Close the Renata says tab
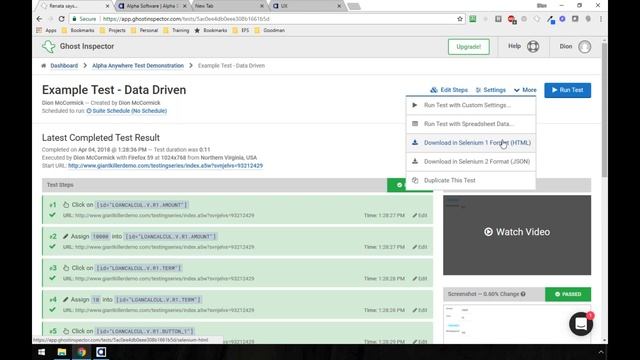640x360 pixels. coord(107,6)
